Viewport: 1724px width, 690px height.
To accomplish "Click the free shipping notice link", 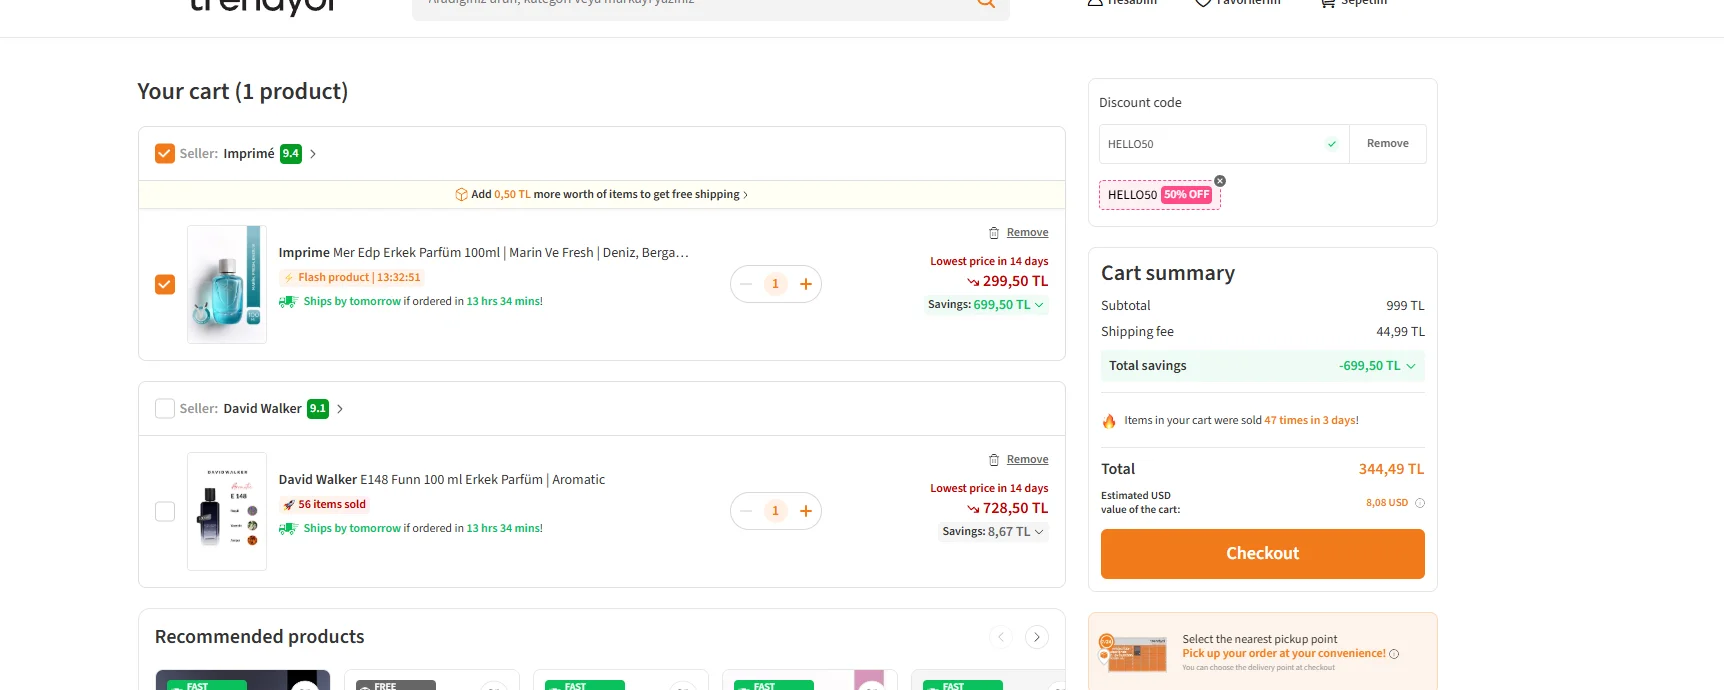I will (601, 194).
